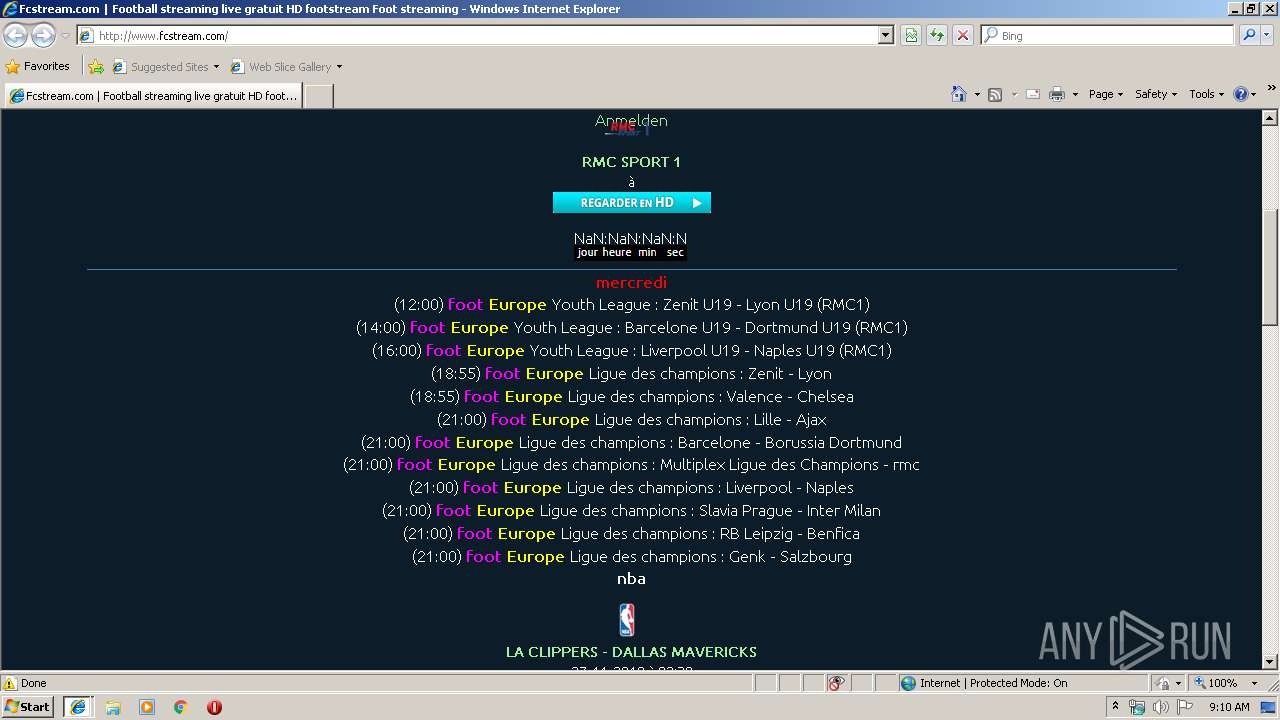
Task: Open the Windows Start menu
Action: [x=28, y=707]
